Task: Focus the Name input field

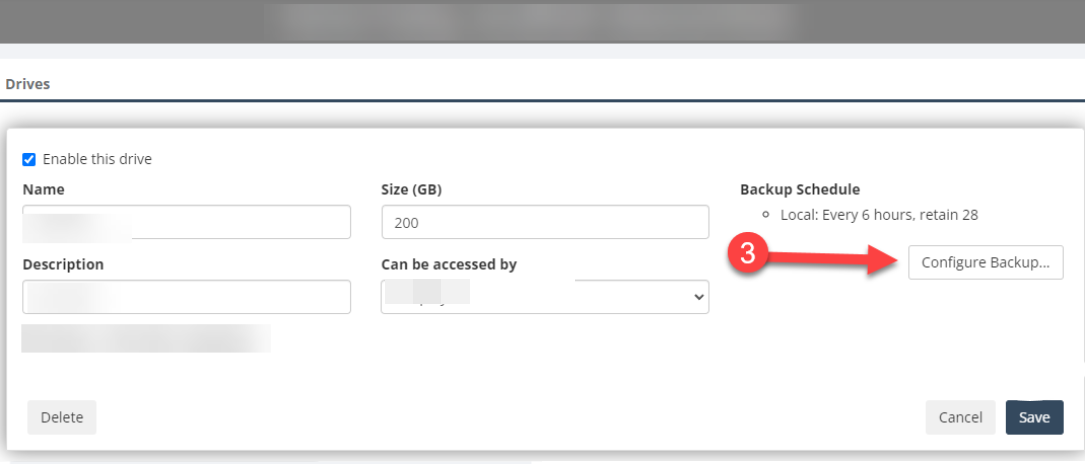Action: point(187,222)
